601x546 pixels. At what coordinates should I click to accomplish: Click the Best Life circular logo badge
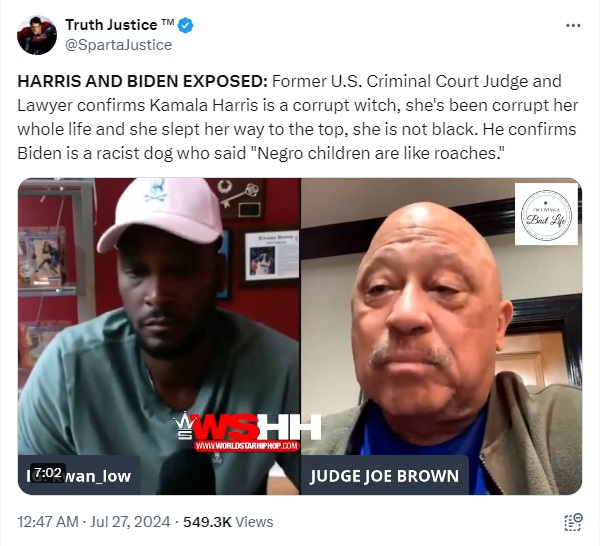[546, 214]
